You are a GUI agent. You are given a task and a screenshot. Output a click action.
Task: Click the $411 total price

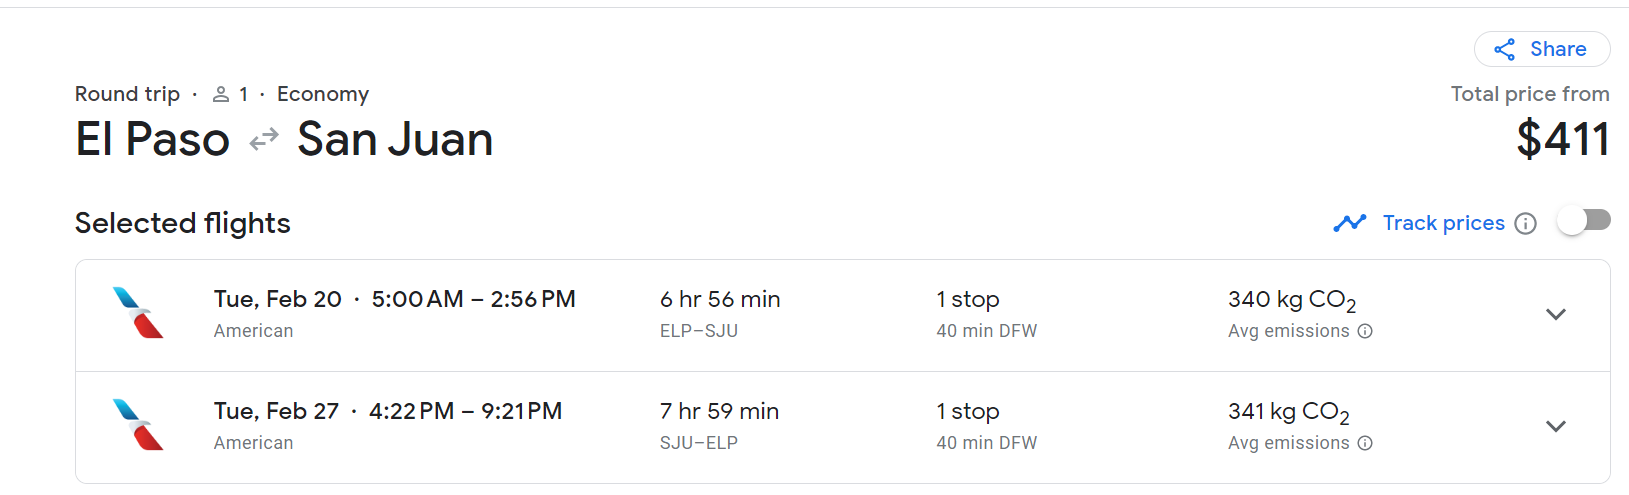click(1563, 139)
